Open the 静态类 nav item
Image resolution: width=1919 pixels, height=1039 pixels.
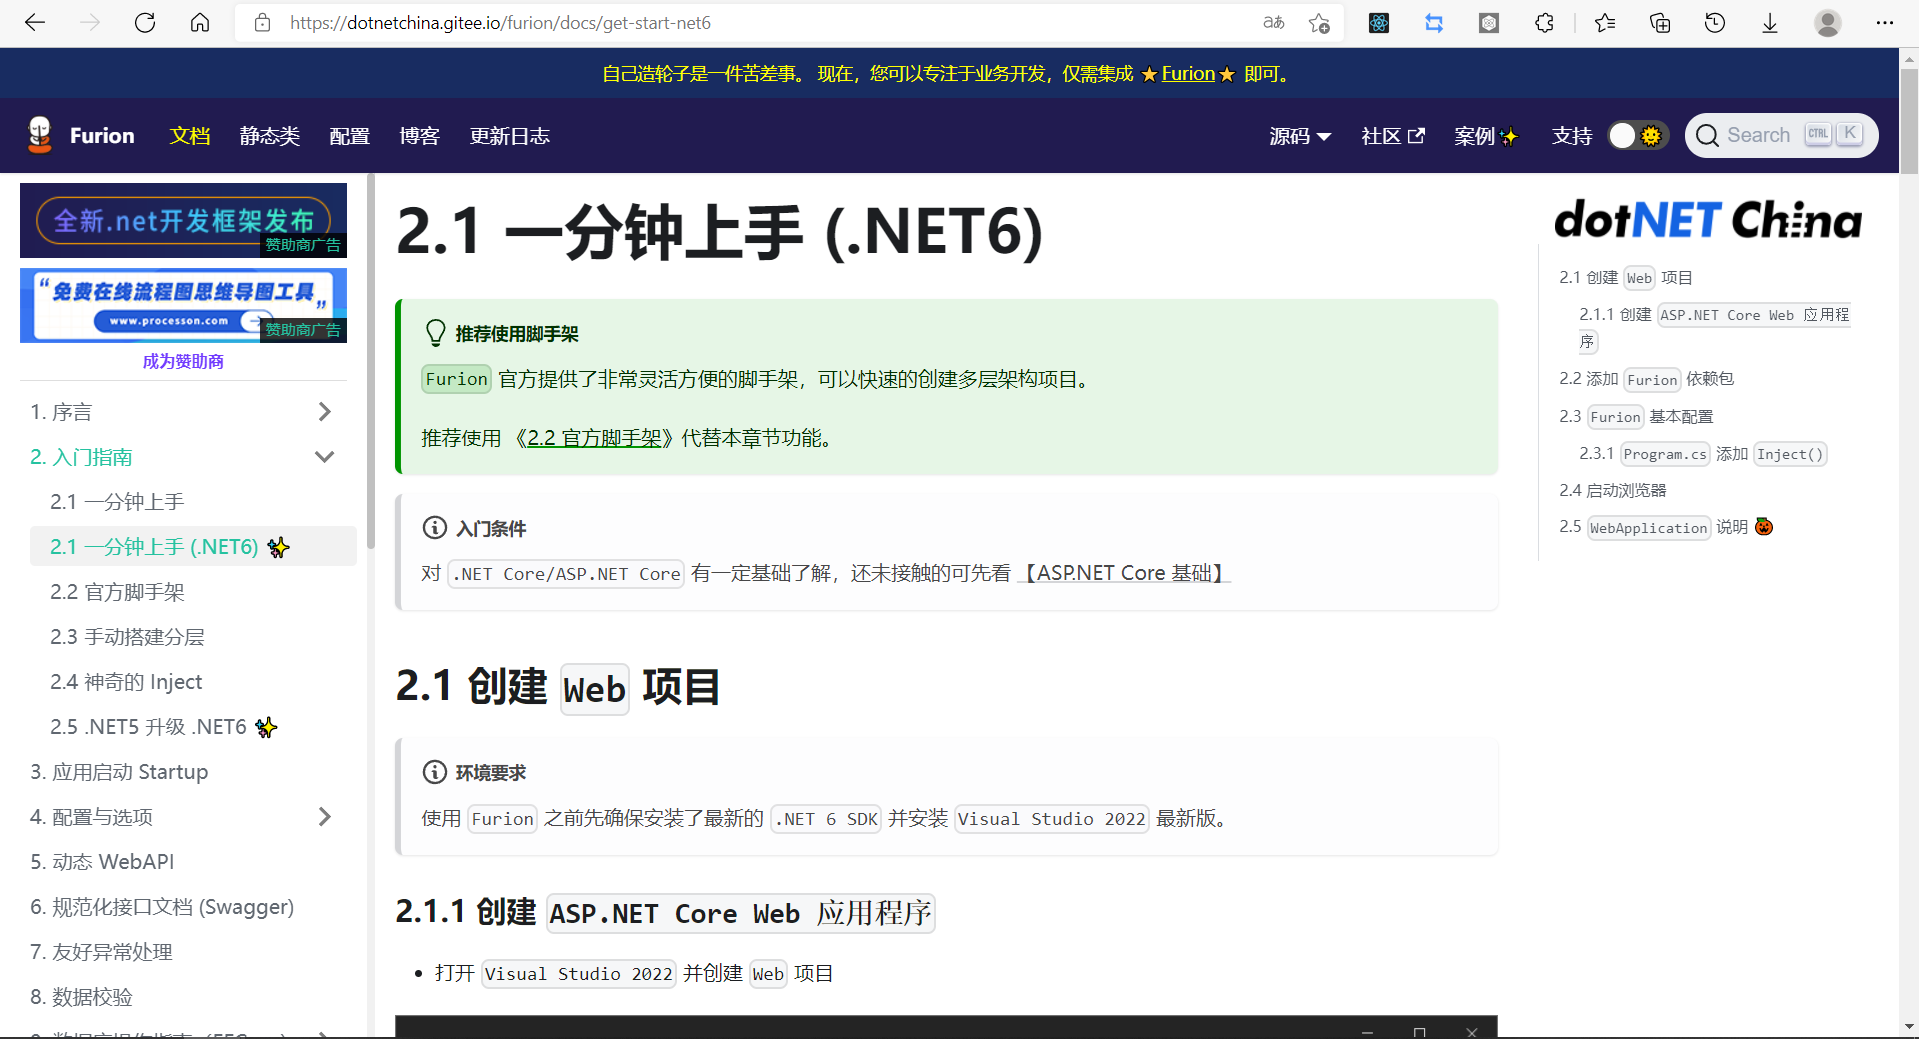270,136
